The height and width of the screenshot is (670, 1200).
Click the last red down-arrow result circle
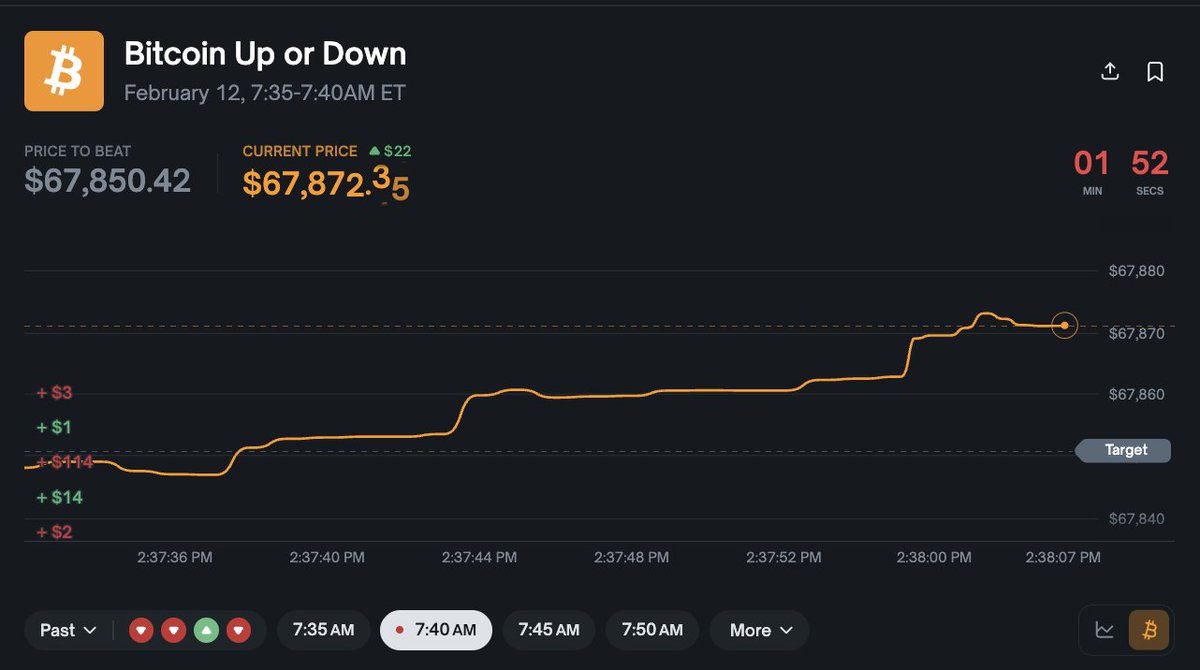[238, 630]
